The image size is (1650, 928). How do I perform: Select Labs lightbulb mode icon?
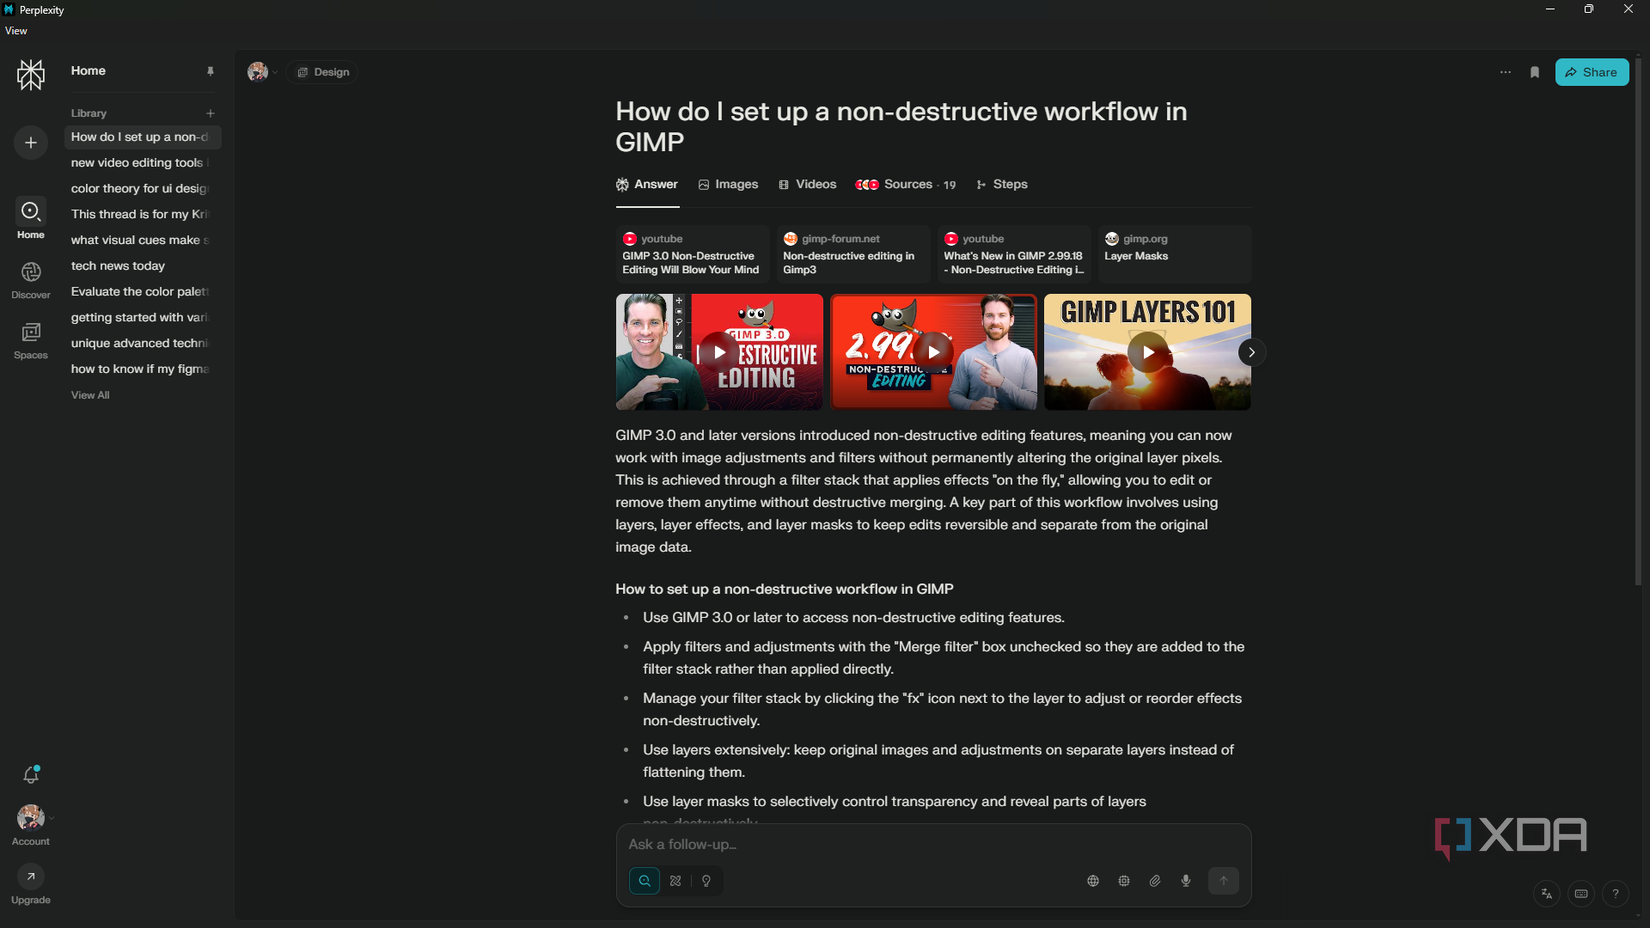(706, 881)
